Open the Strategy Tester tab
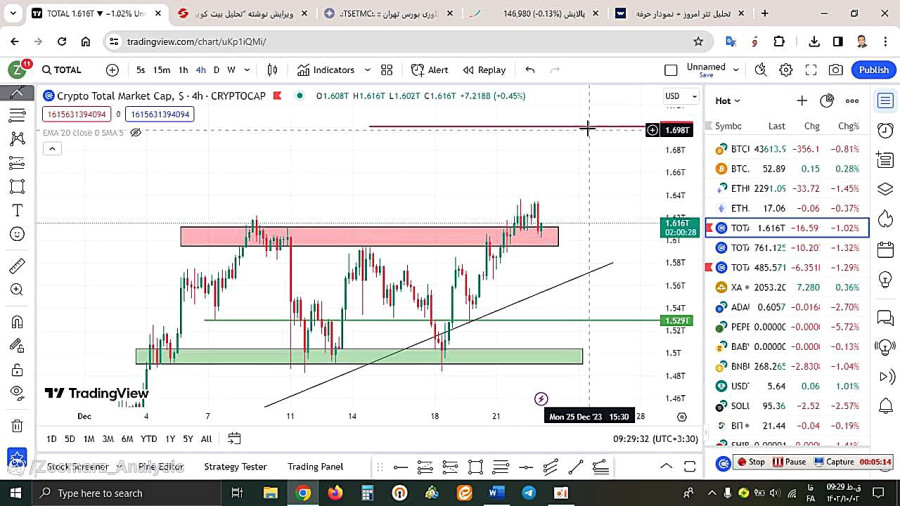The height and width of the screenshot is (506, 900). click(235, 467)
